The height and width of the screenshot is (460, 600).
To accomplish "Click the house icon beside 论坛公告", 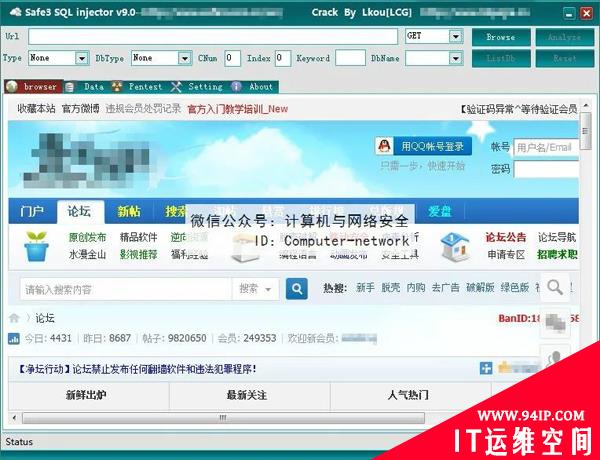I will 455,247.
